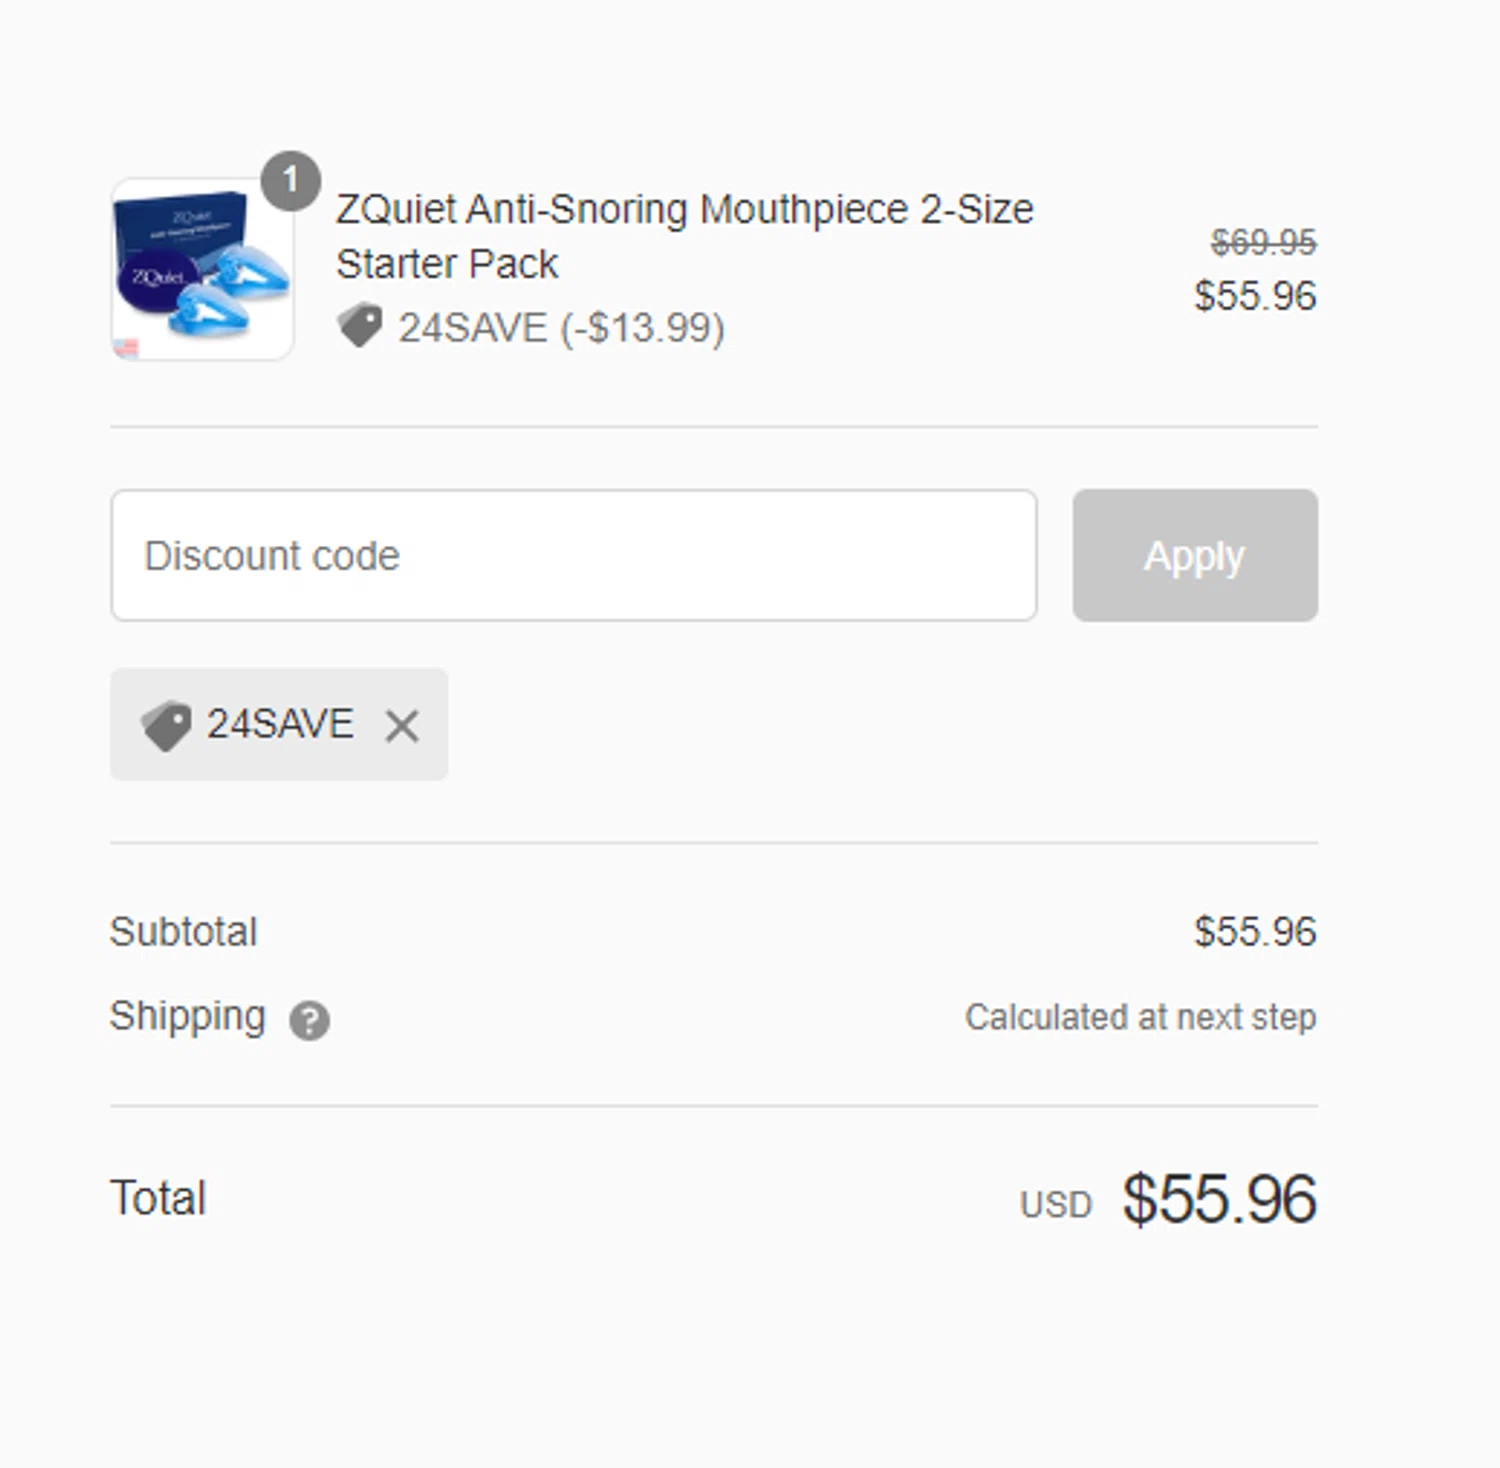Click the crossed-out $69.95 original price
The width and height of the screenshot is (1500, 1468).
[x=1263, y=242]
